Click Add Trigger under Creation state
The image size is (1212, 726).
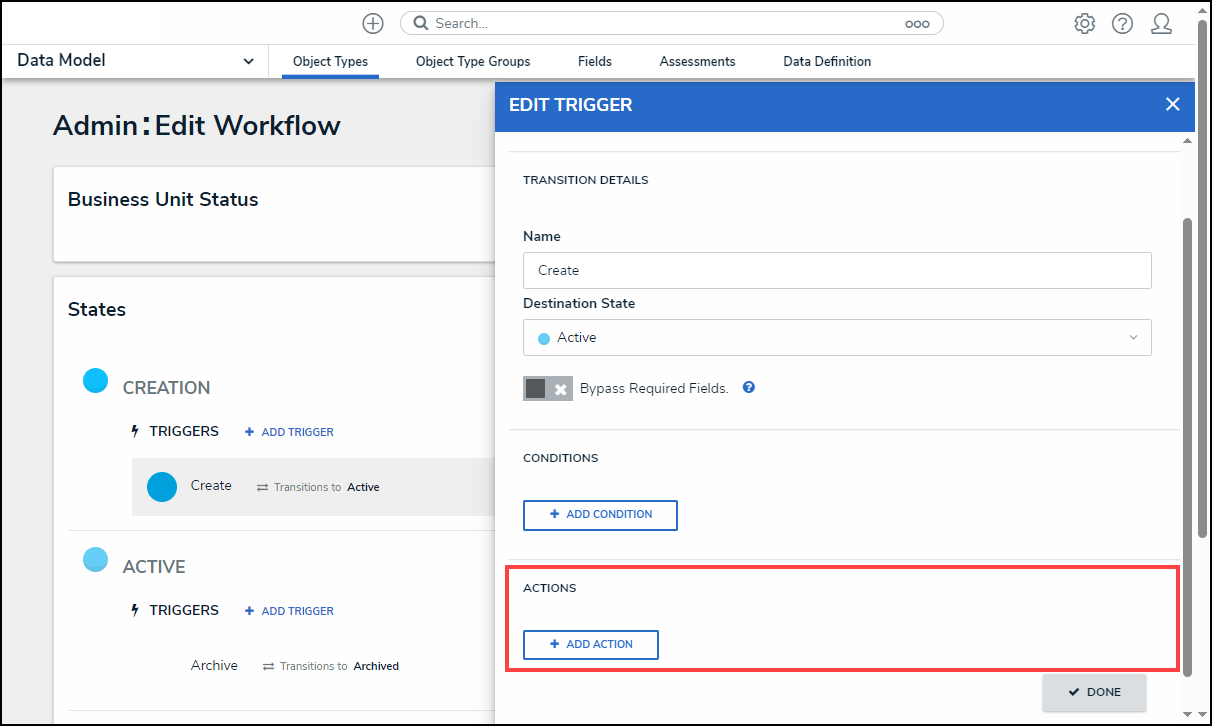289,432
